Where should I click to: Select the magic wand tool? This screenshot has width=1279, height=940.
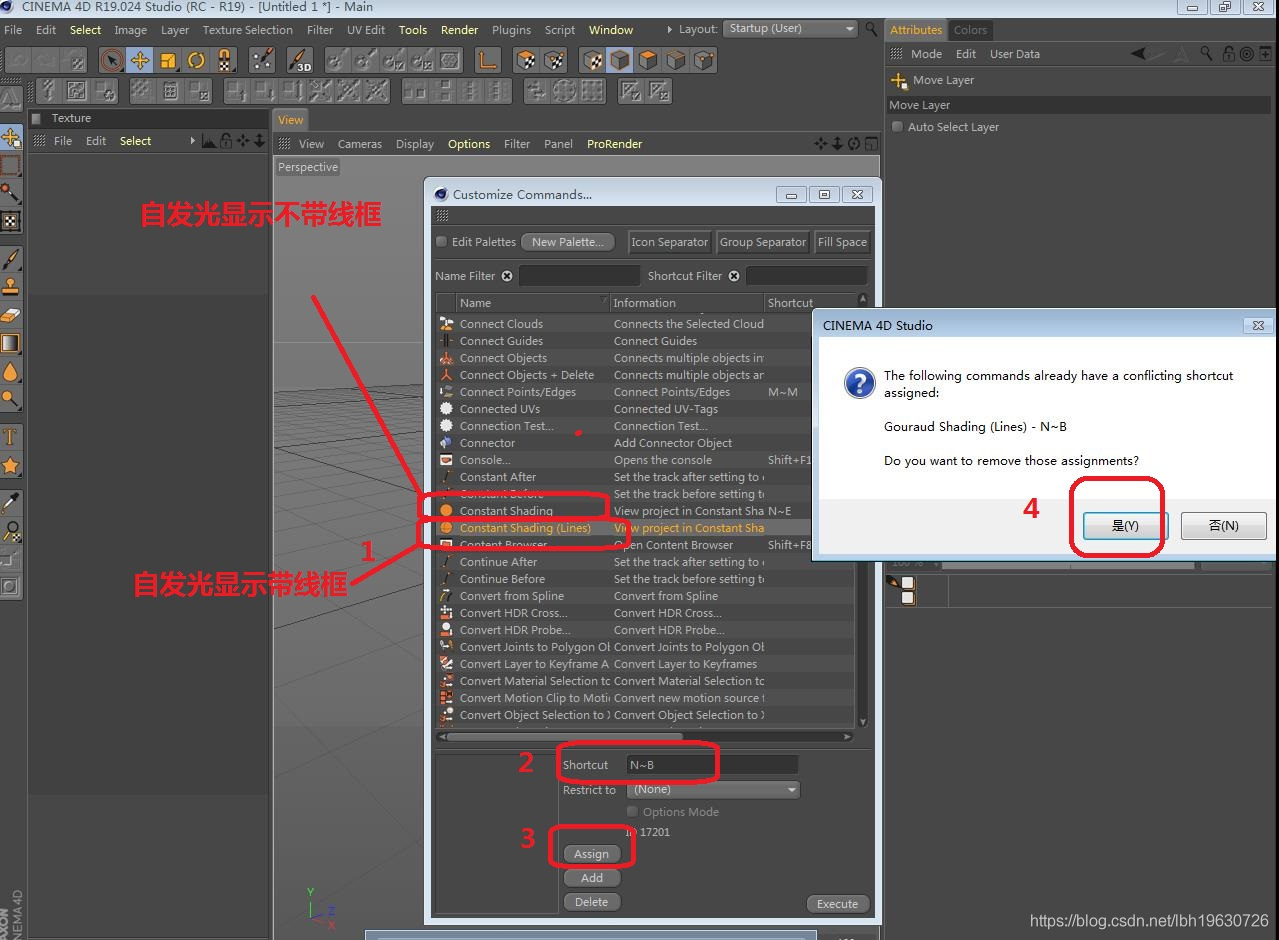(11, 193)
